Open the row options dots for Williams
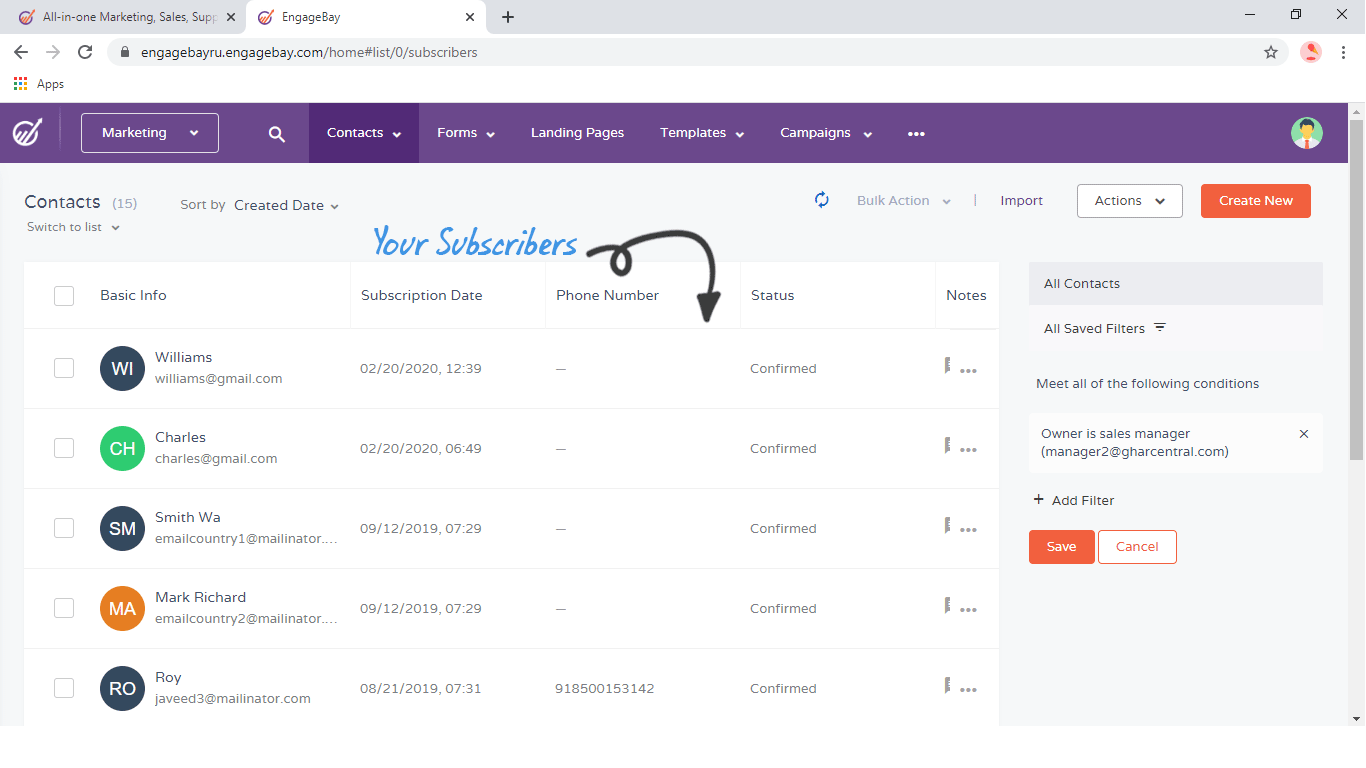The width and height of the screenshot is (1366, 768). (968, 371)
